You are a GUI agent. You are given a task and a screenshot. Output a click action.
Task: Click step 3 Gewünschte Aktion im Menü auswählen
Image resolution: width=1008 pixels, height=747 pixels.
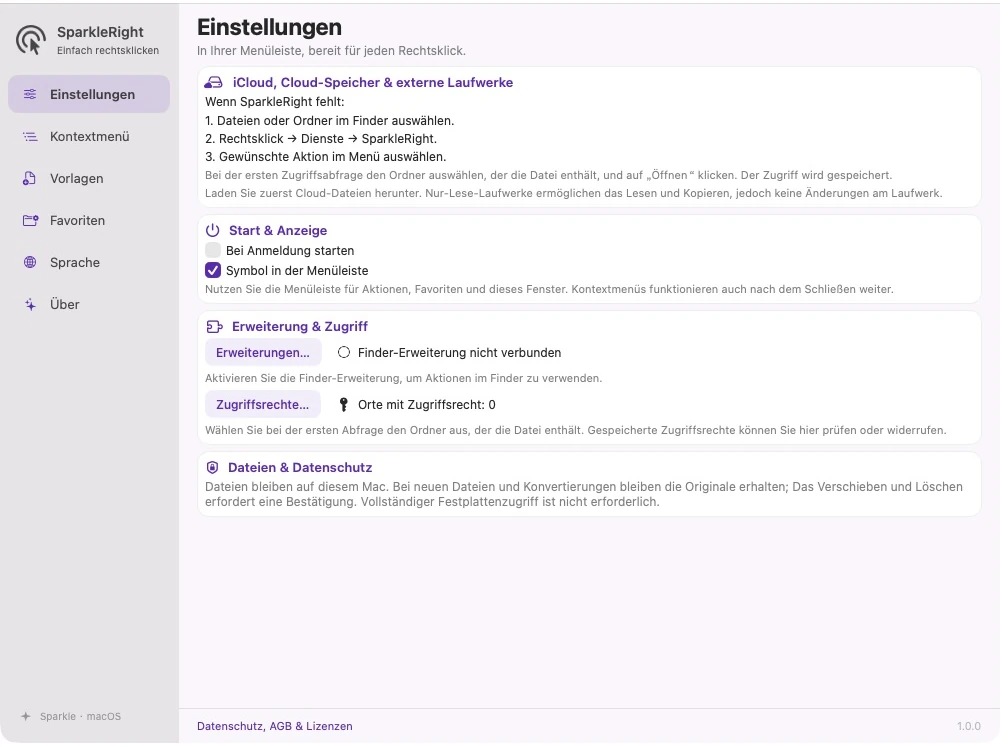click(x=325, y=156)
